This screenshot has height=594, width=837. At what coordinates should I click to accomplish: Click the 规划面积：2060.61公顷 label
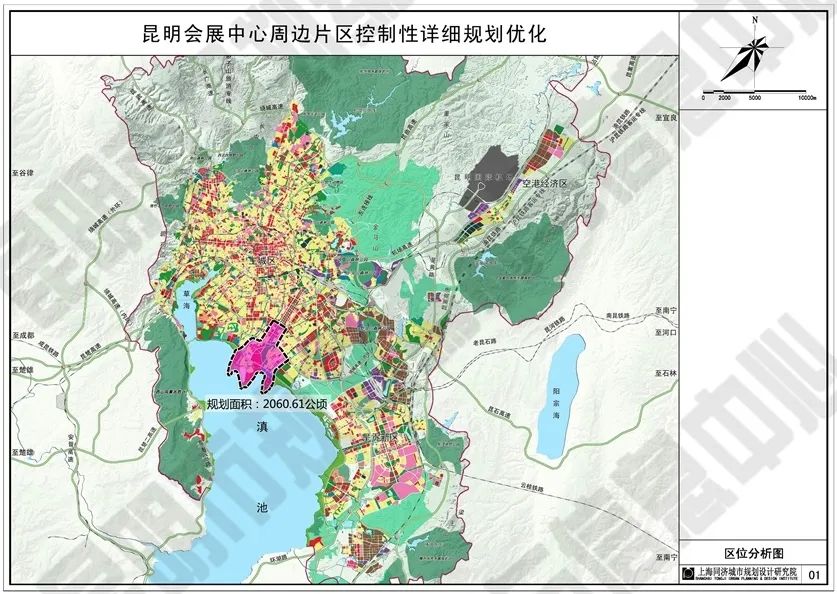tap(267, 404)
